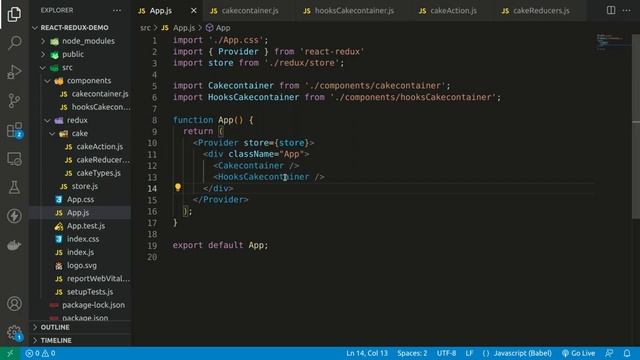Switch to hooksCakecontainer.js tab
The height and width of the screenshot is (360, 640).
(x=349, y=11)
